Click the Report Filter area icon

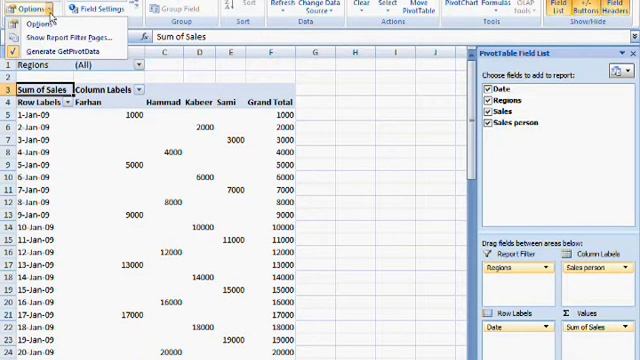[x=487, y=254]
